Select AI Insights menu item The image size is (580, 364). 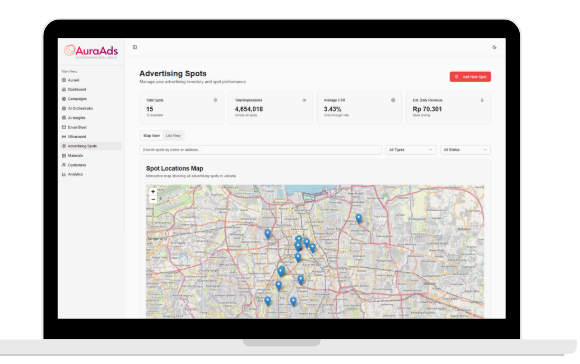(x=91, y=118)
